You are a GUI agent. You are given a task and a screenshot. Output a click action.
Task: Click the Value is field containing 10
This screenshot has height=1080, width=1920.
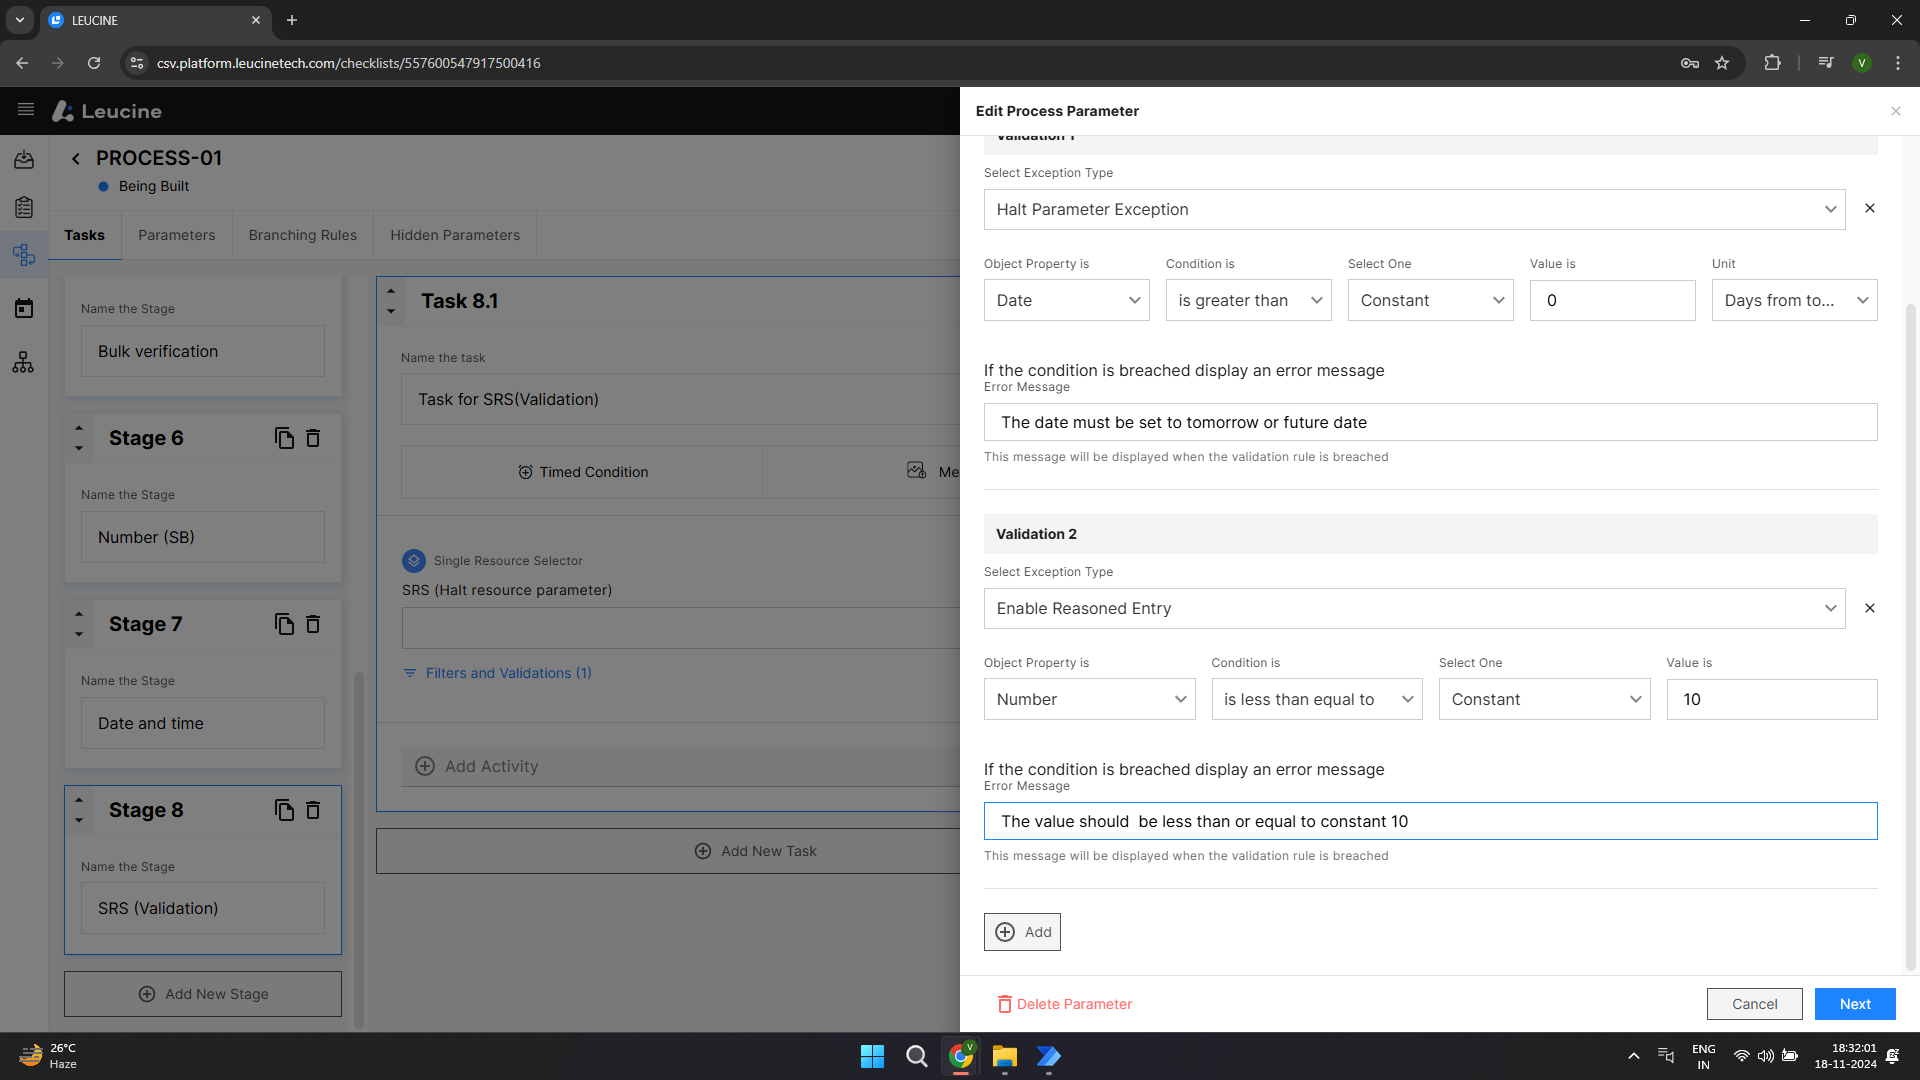[1771, 699]
